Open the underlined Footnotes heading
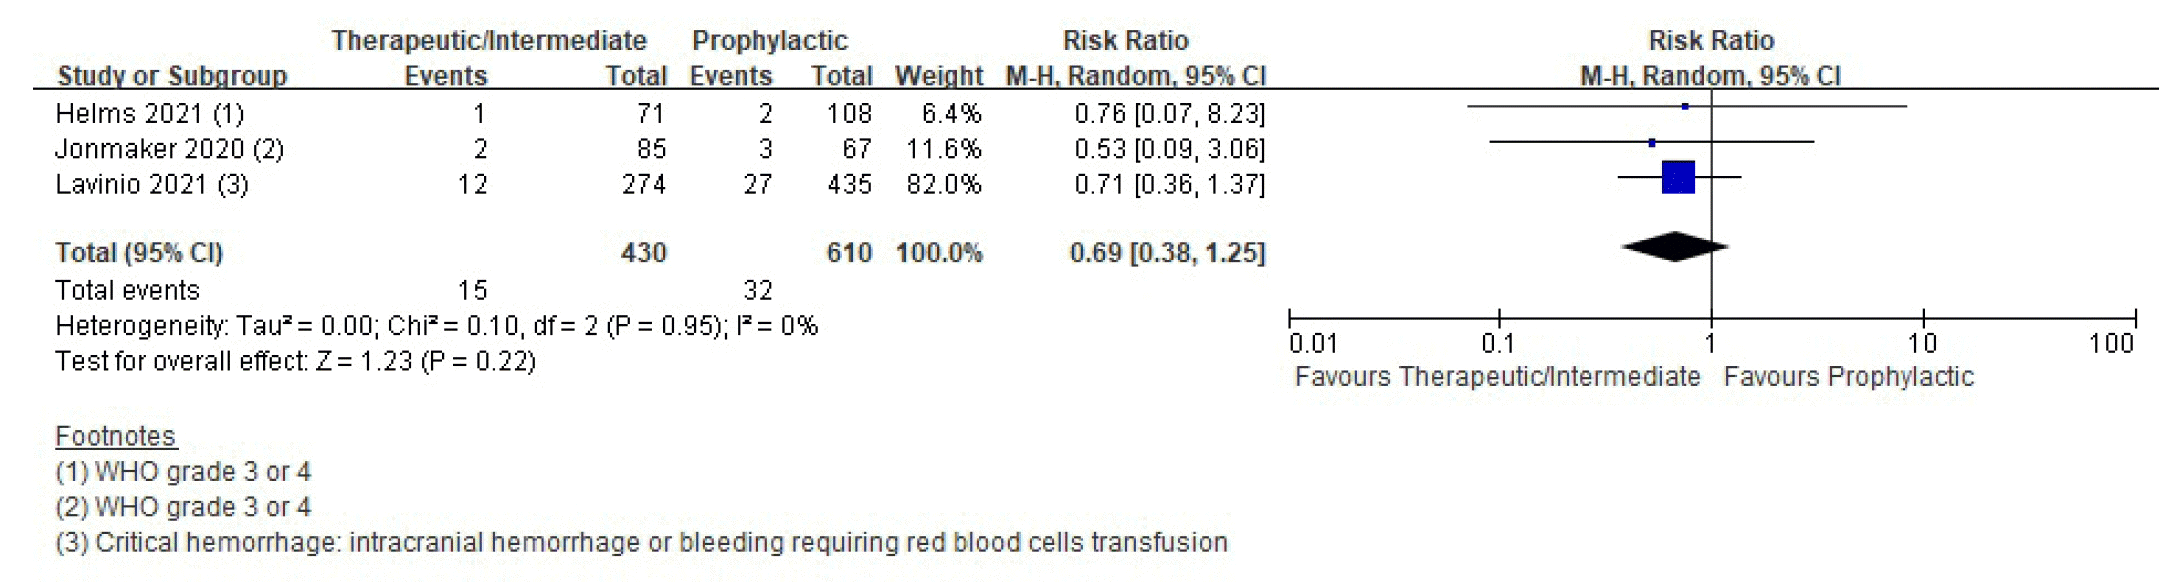Screen dimensions: 2169x582 [x=115, y=436]
